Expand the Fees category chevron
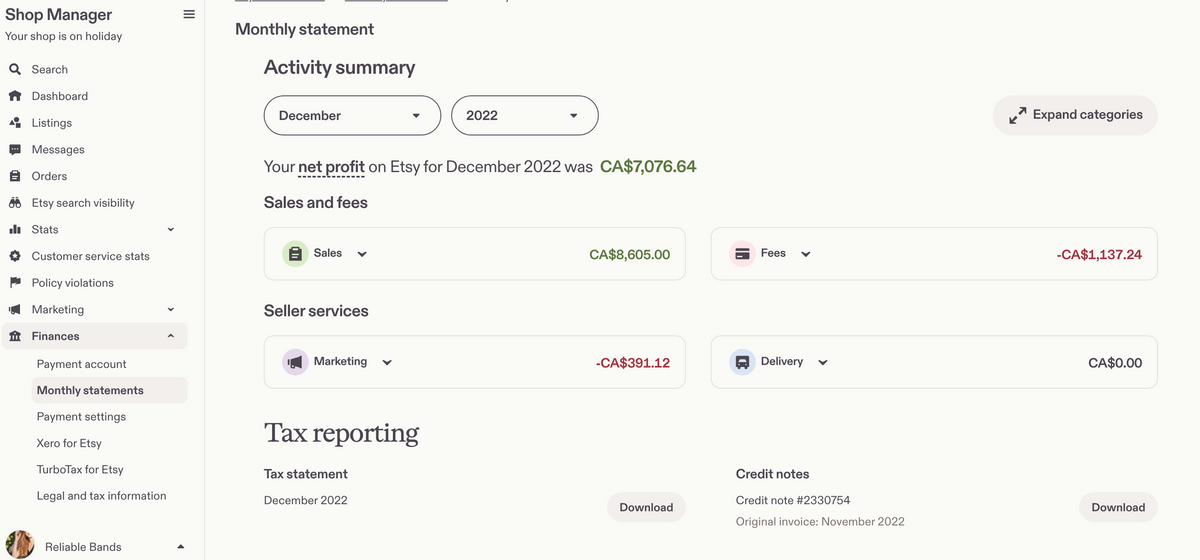Viewport: 1200px width, 560px height. (x=805, y=254)
